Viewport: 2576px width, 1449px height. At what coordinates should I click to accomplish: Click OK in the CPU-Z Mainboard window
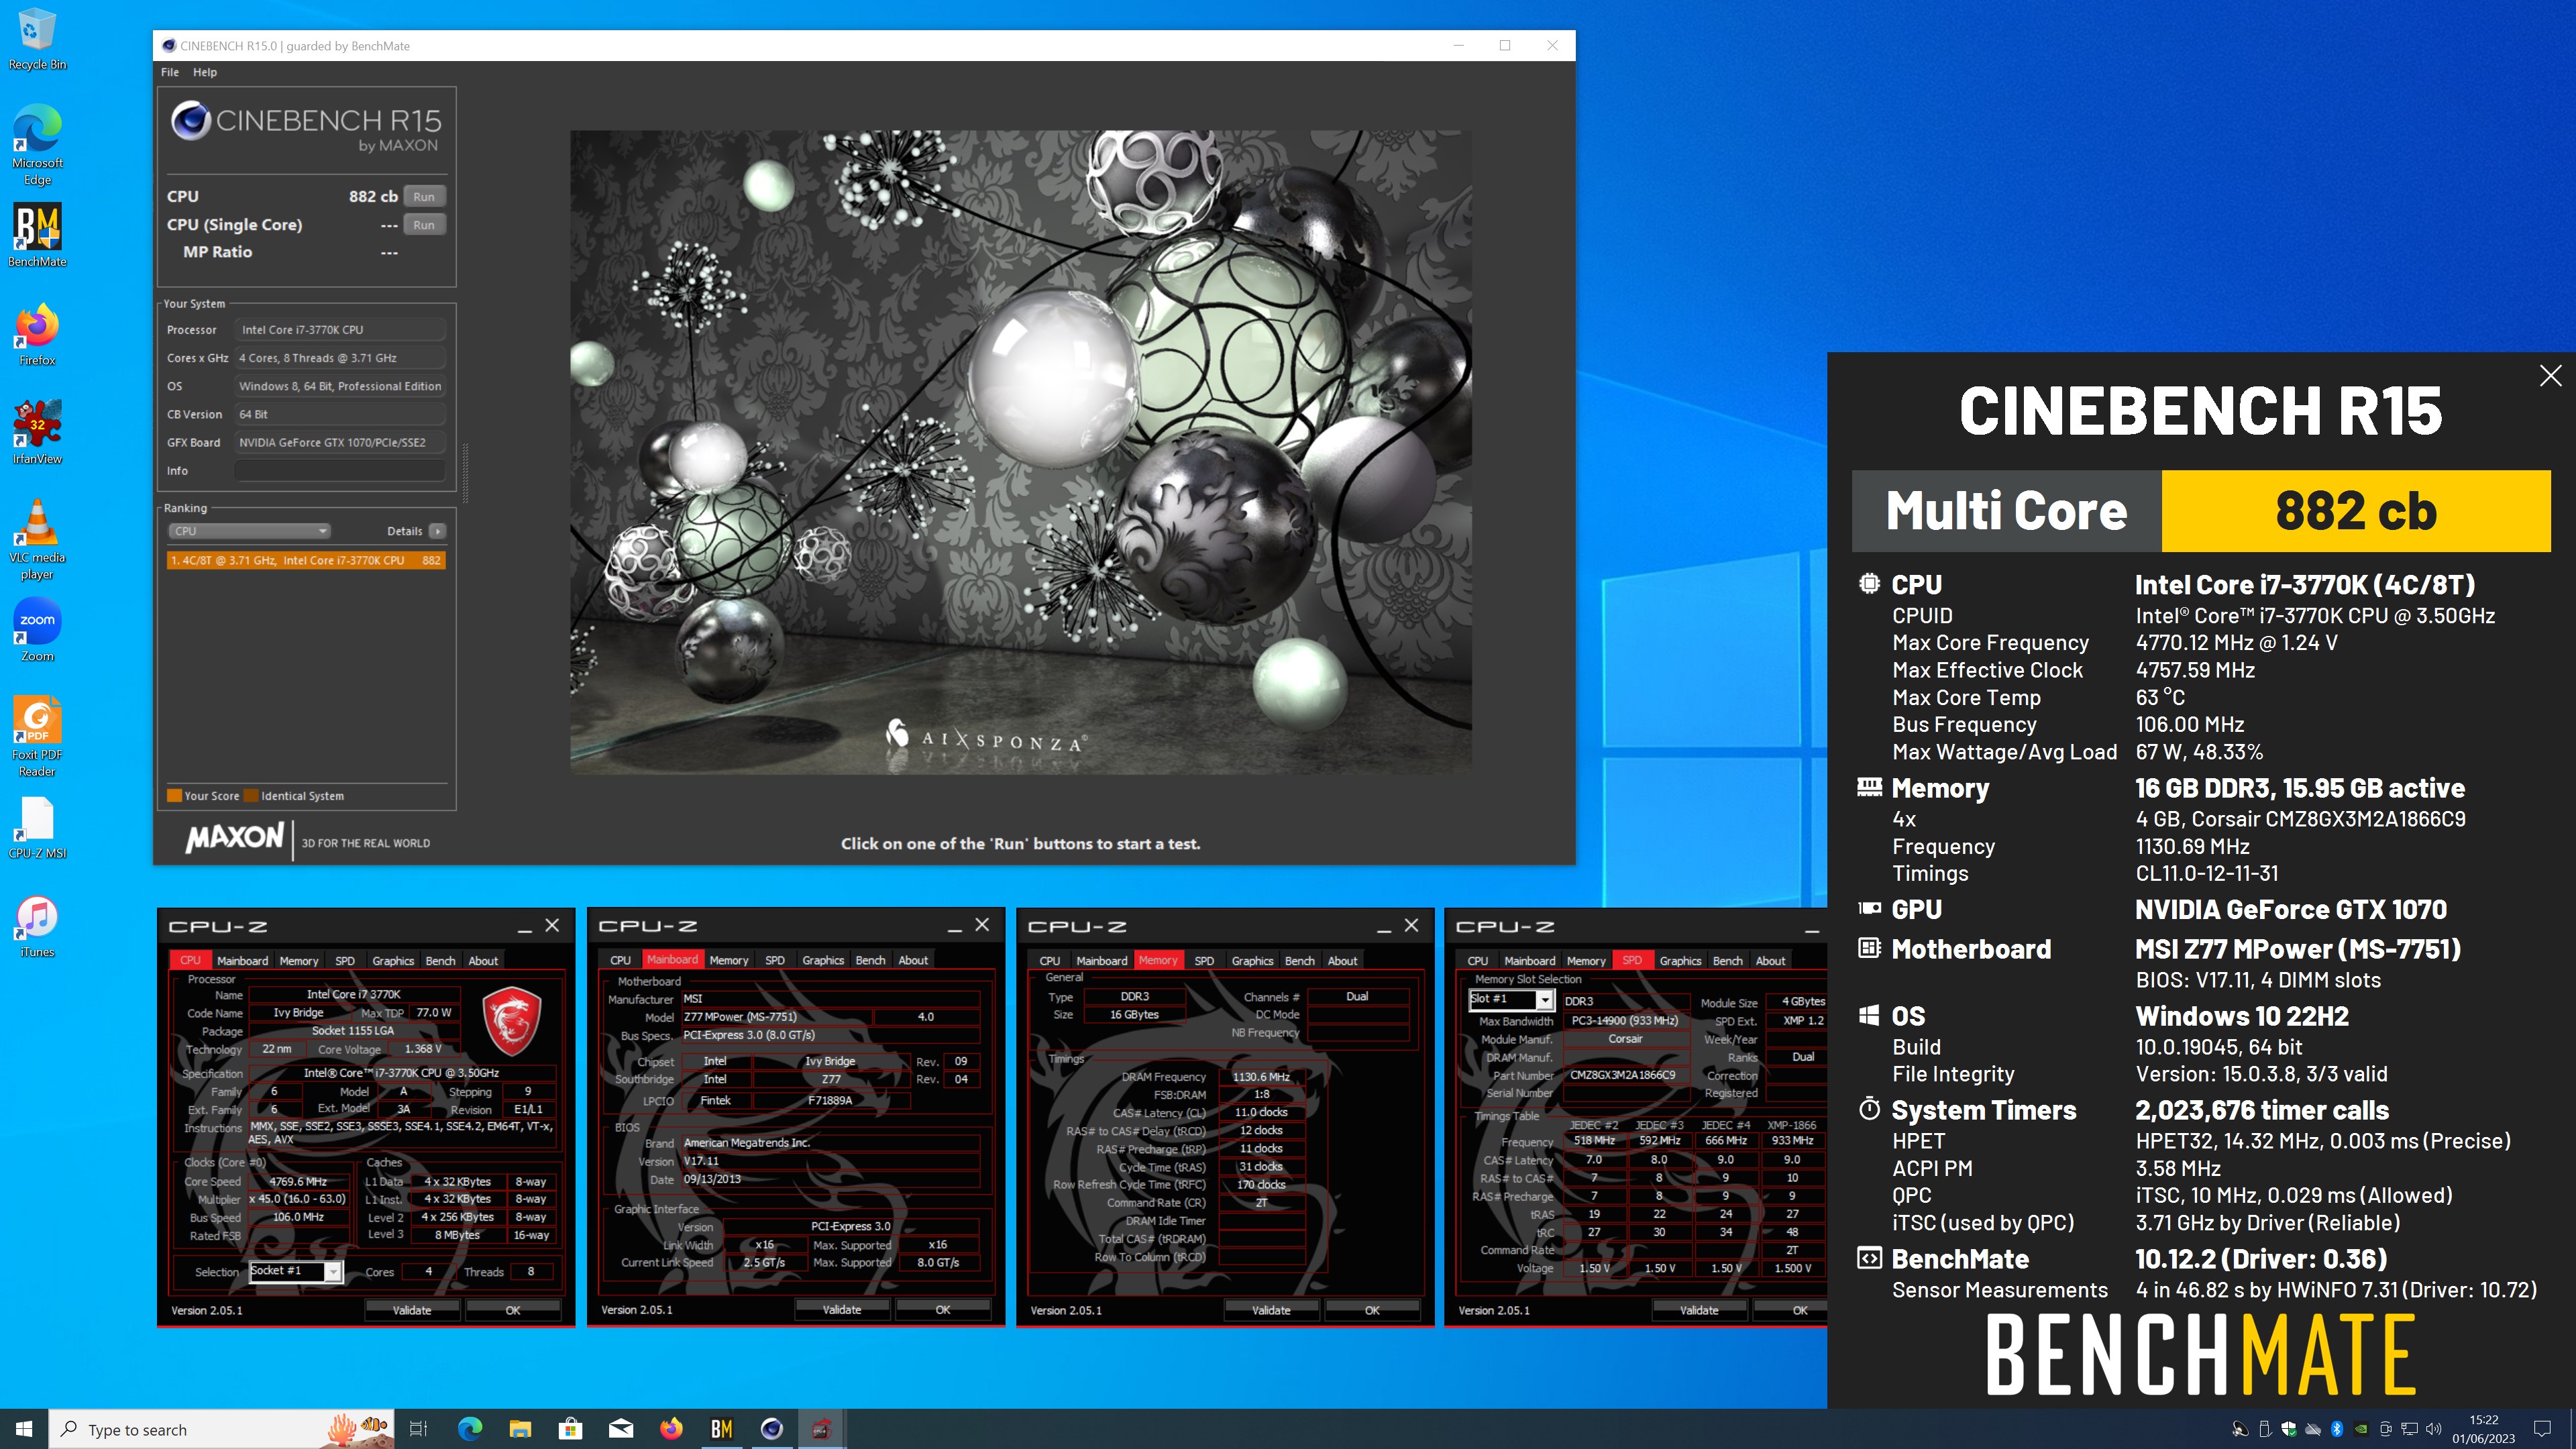[x=942, y=1310]
